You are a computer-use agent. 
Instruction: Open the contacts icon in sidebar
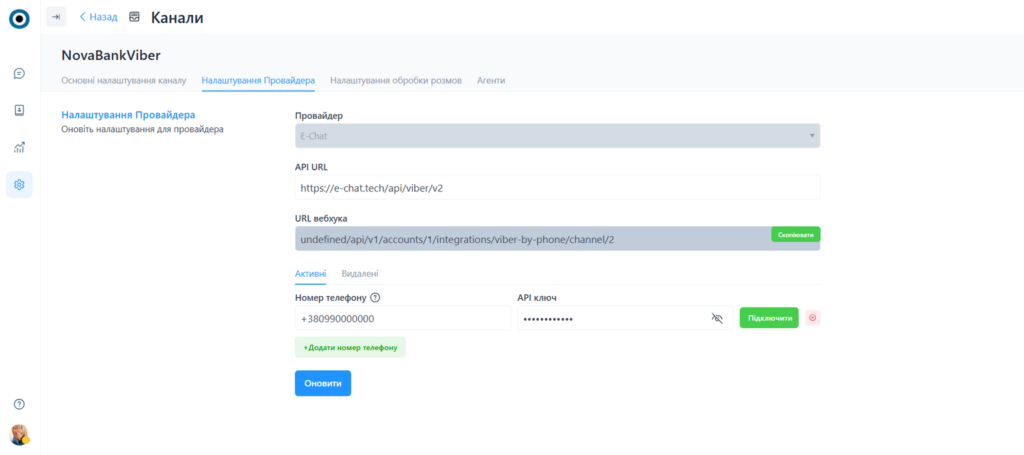click(x=19, y=110)
